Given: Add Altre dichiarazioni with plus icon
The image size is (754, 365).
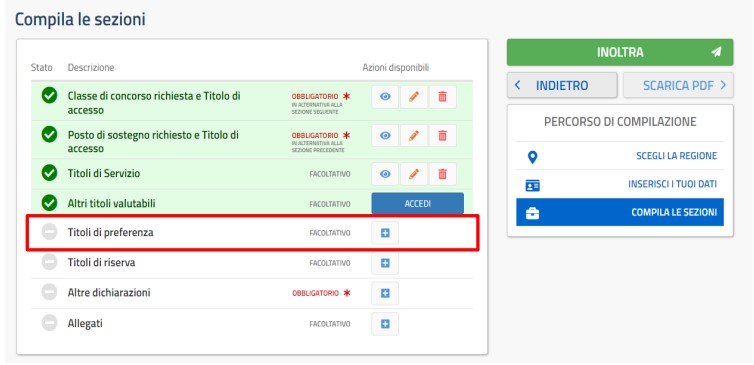Looking at the screenshot, I should [x=385, y=293].
